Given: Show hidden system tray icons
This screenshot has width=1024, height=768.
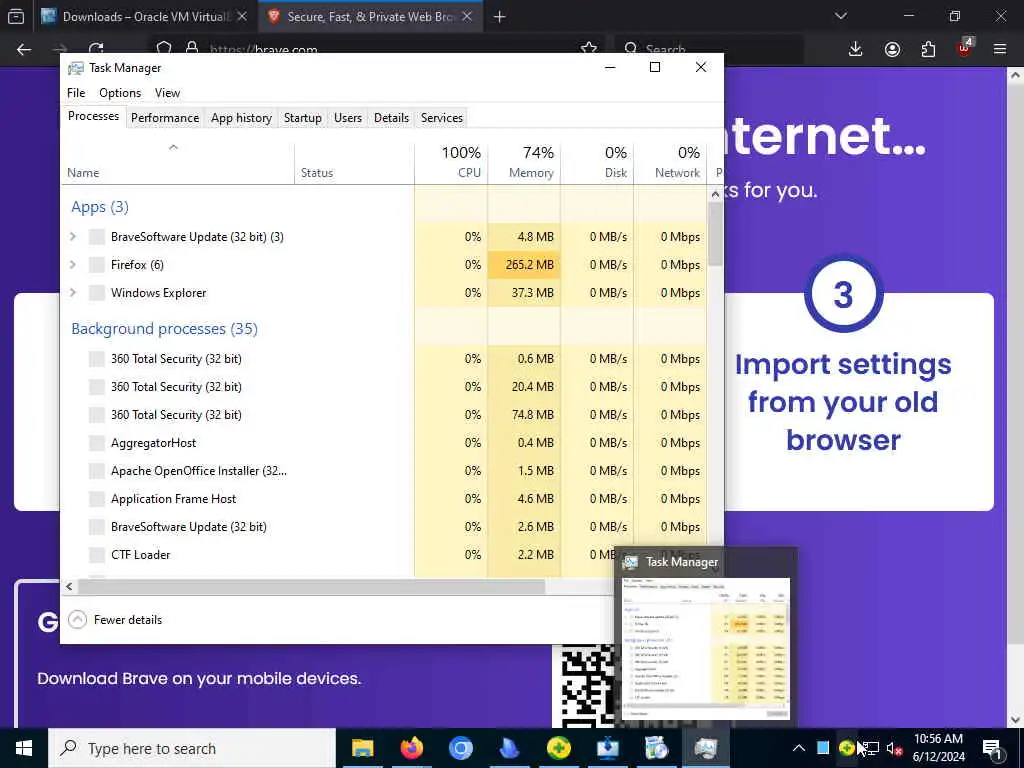Looking at the screenshot, I should point(799,748).
